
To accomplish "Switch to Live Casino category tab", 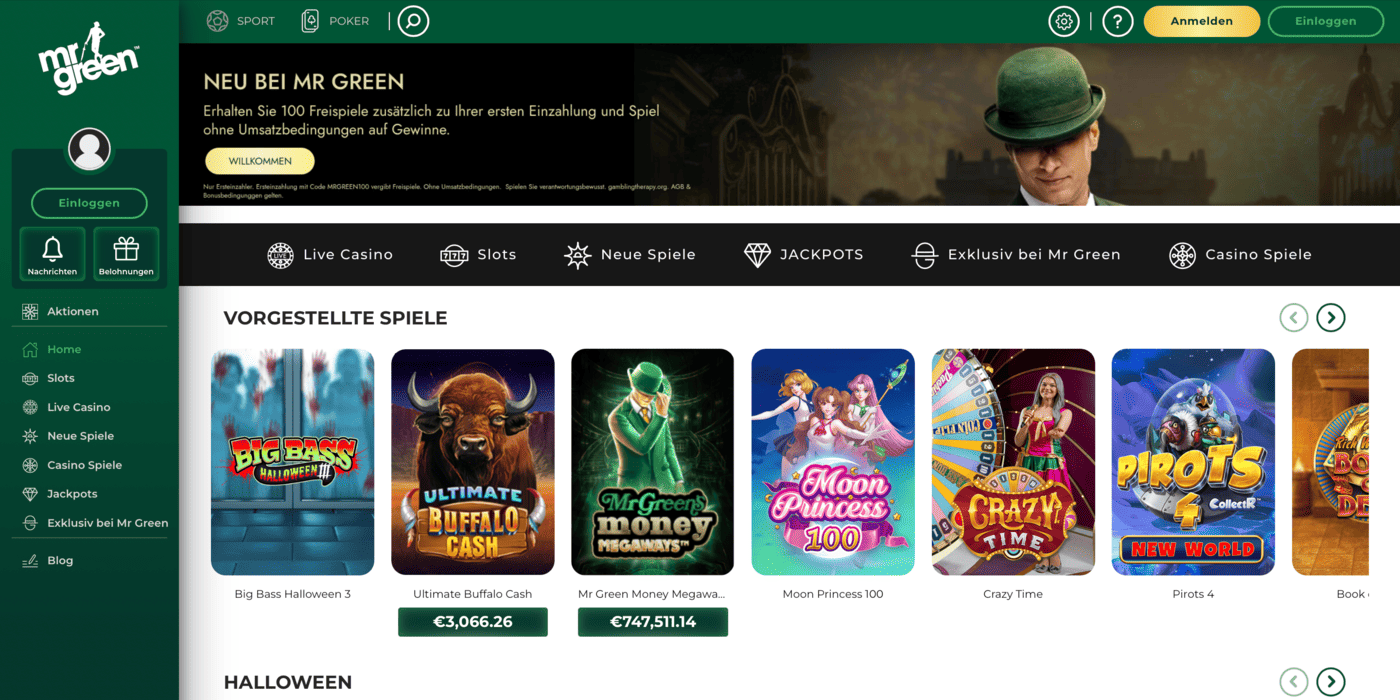I will point(330,255).
